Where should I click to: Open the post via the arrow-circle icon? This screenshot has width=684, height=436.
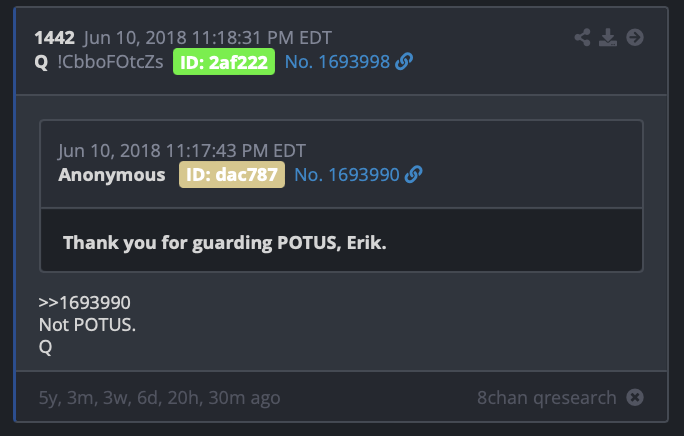[635, 38]
